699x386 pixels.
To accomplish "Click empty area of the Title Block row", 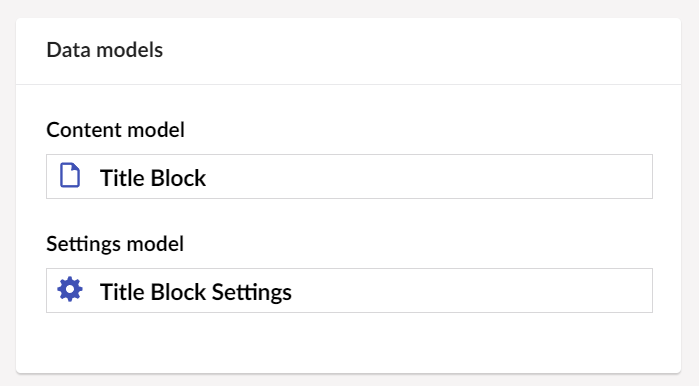I will point(428,177).
